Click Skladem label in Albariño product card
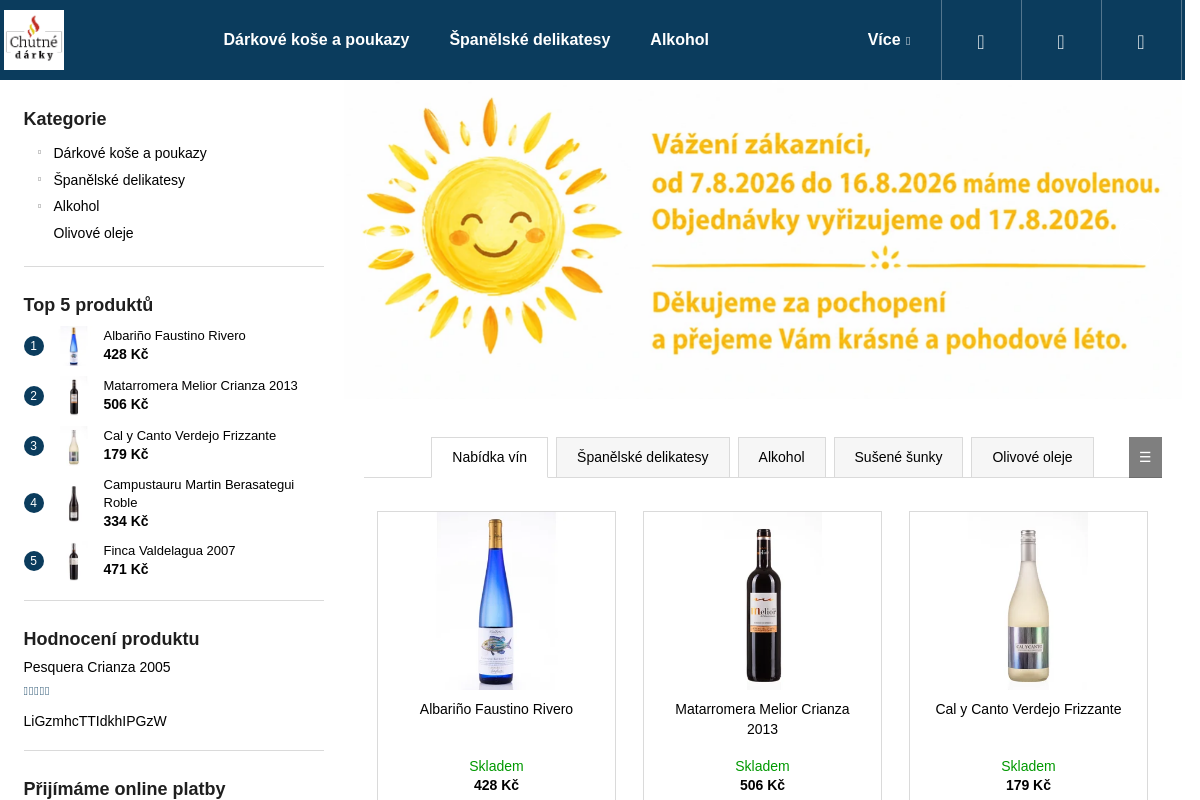Screen dimensions: 1200x800 (496, 766)
